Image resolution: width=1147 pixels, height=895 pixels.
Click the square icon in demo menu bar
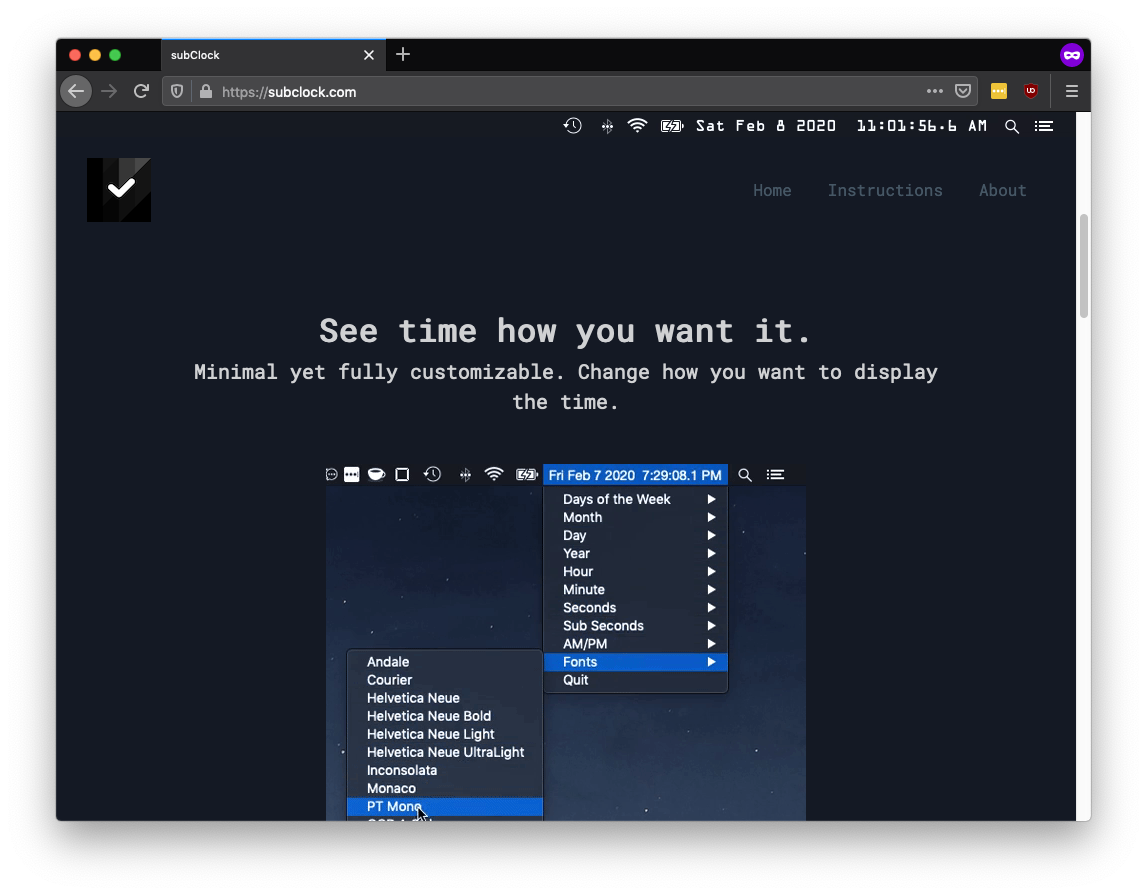[402, 475]
